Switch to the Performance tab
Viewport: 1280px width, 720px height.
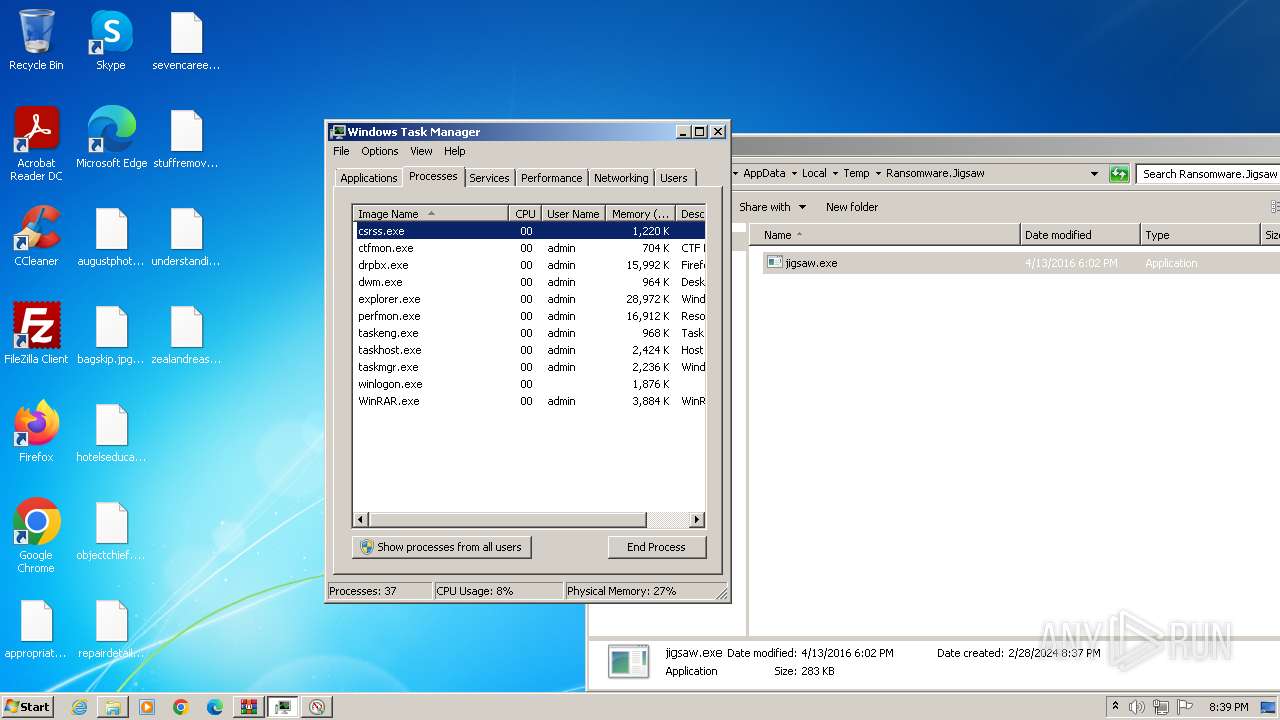[551, 178]
